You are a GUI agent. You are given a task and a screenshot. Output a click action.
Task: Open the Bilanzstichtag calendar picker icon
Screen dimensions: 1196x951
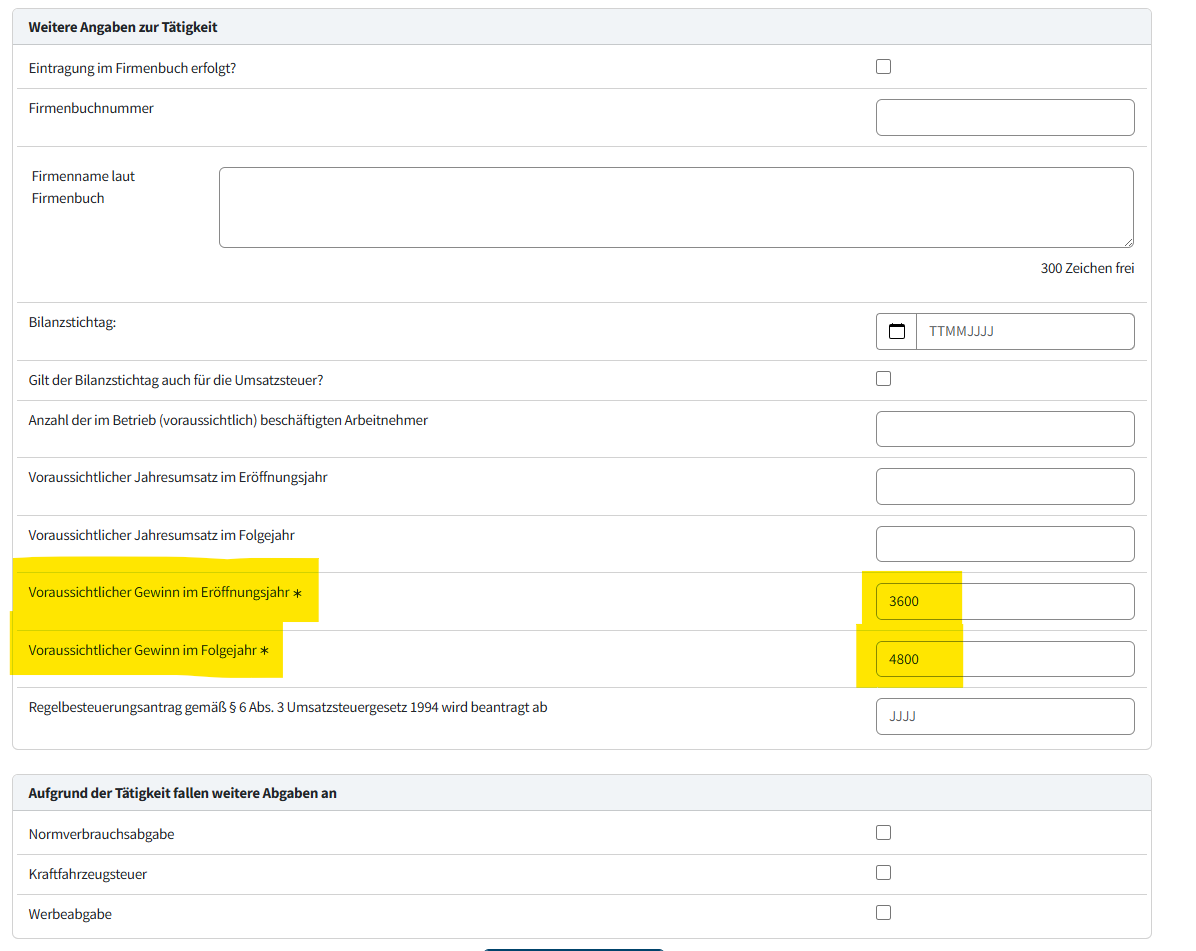point(897,331)
